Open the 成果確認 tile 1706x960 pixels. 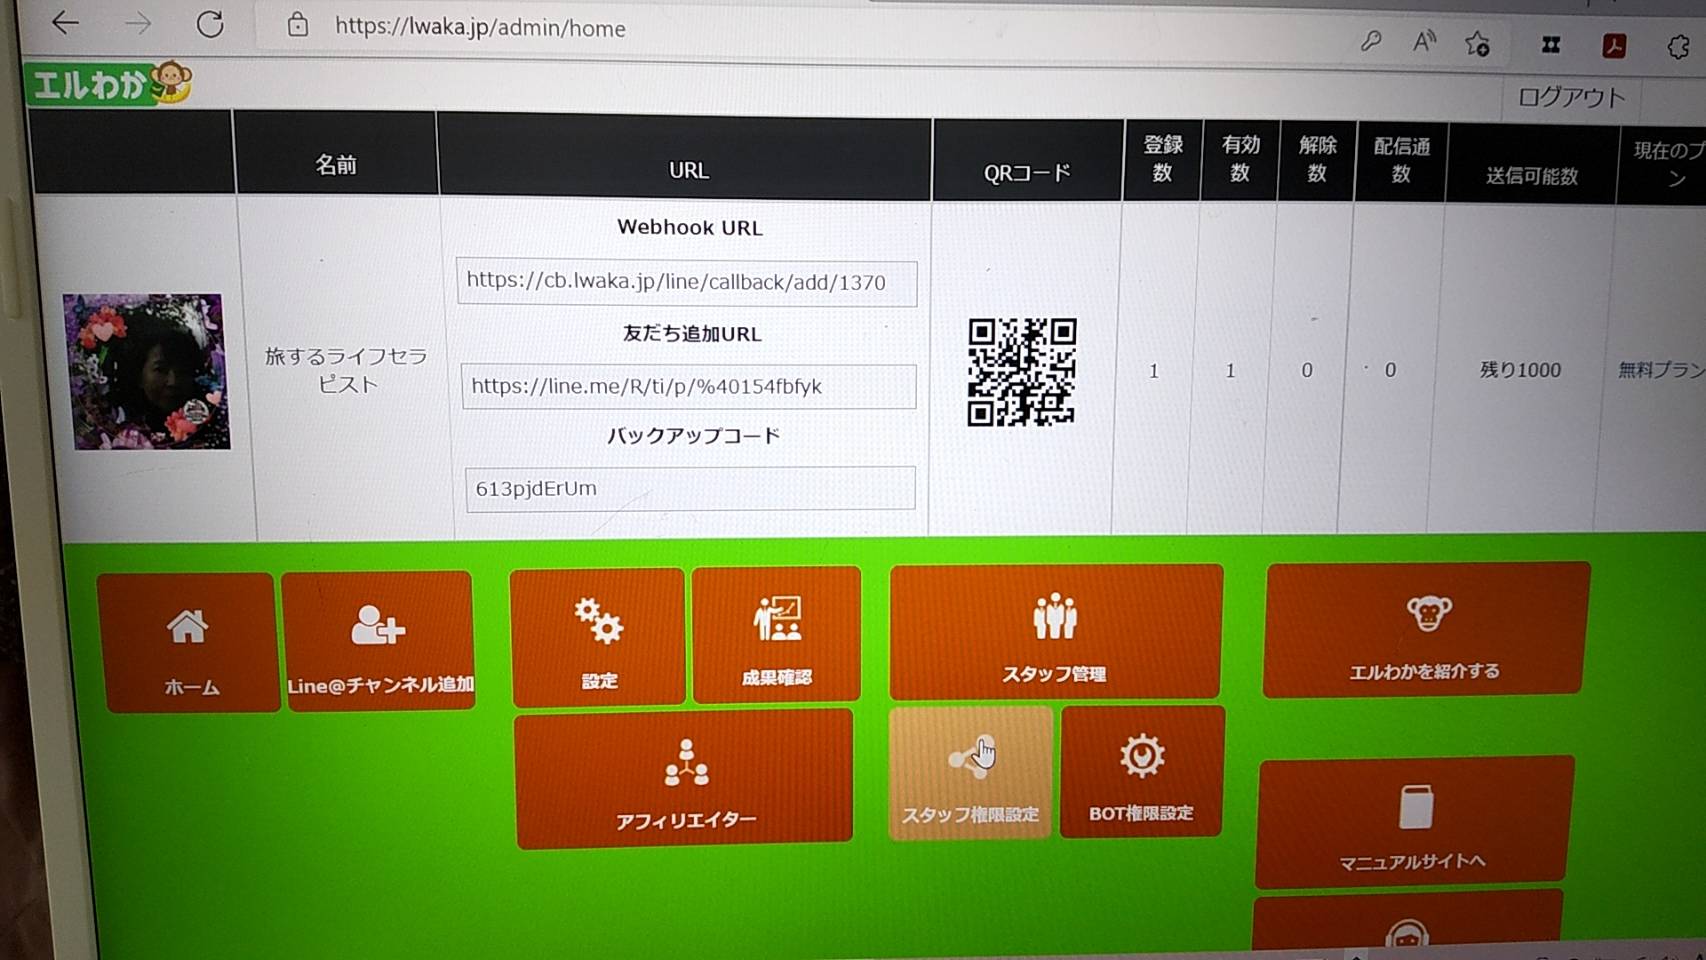pos(776,634)
